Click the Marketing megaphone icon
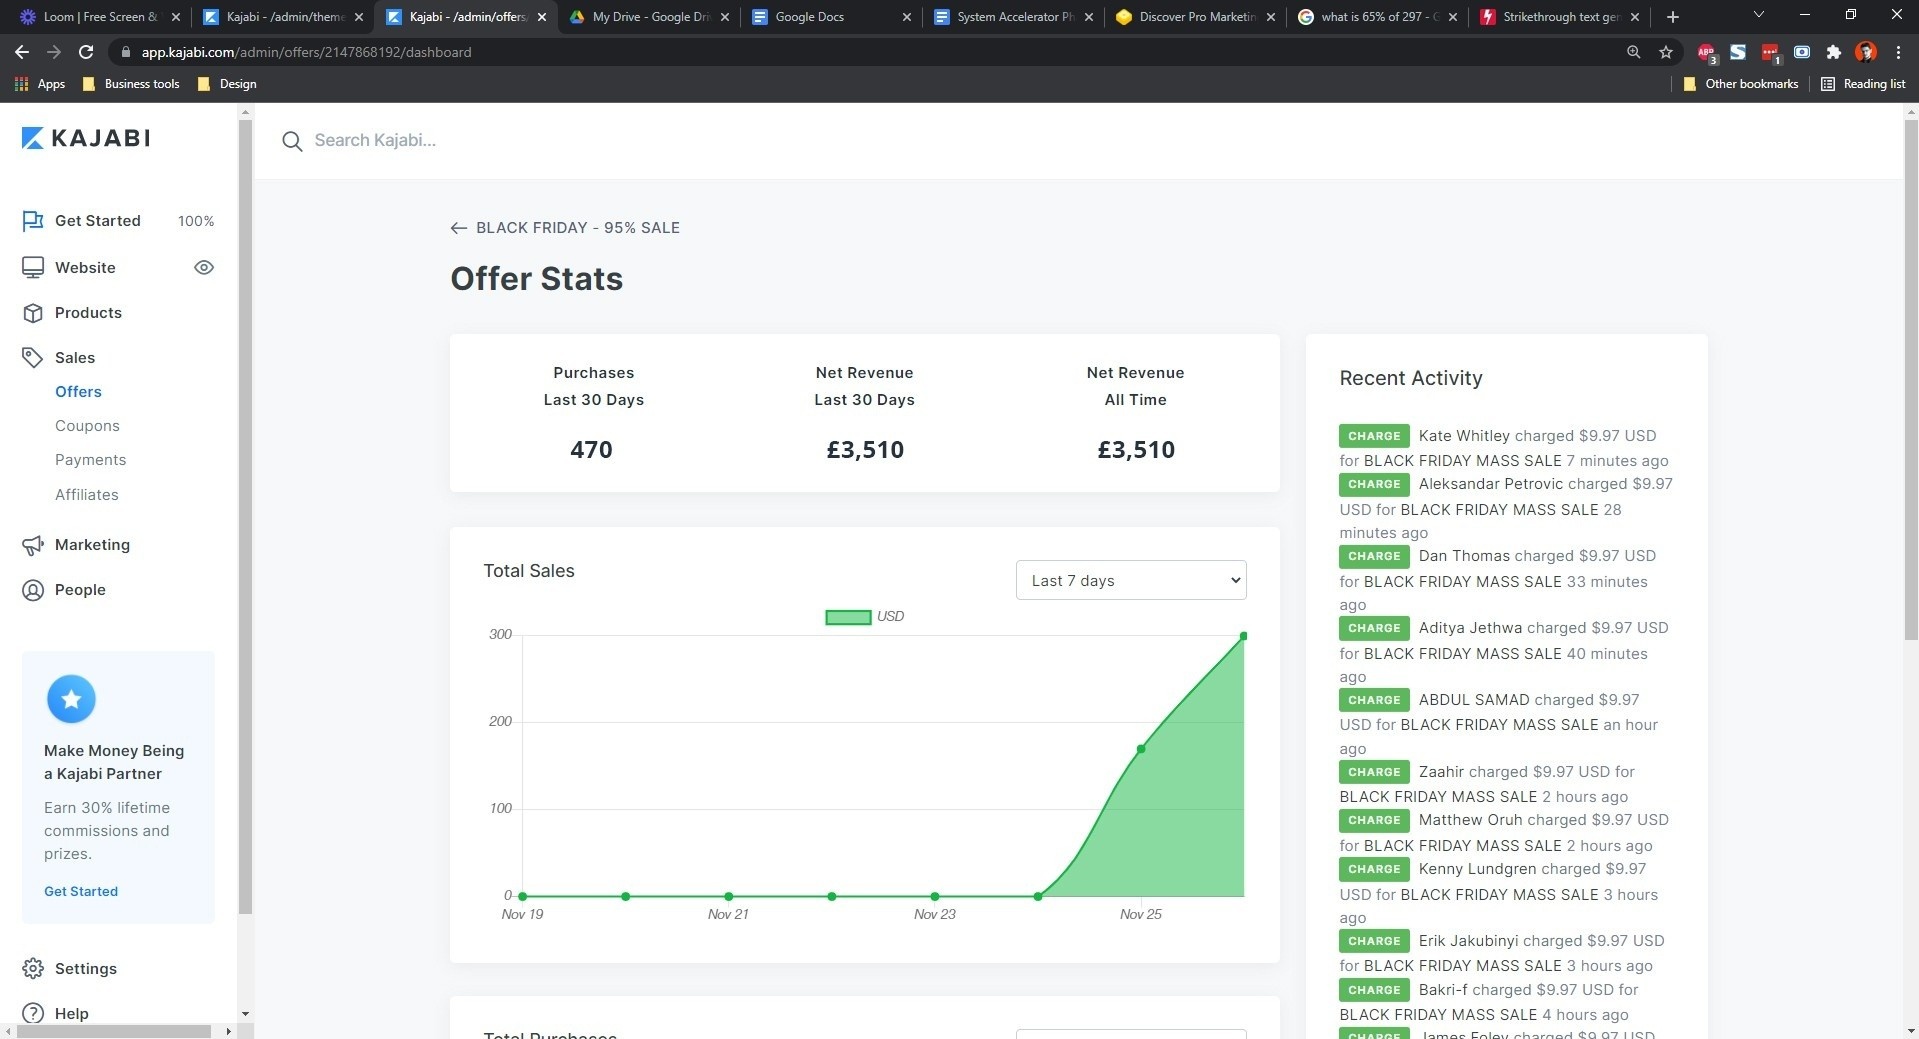This screenshot has height=1039, width=1919. [x=33, y=545]
